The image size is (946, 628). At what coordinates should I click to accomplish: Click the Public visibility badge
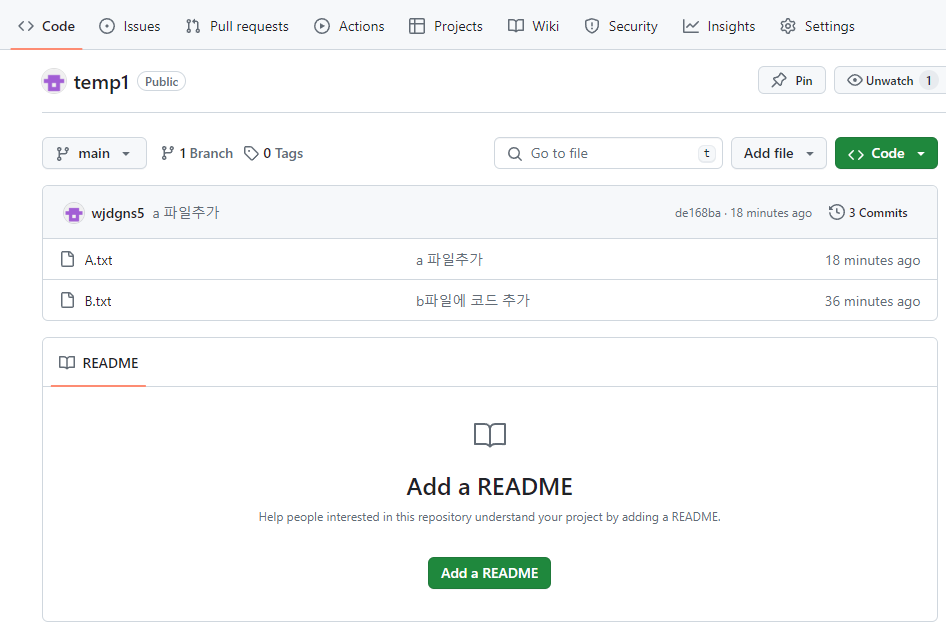[162, 81]
